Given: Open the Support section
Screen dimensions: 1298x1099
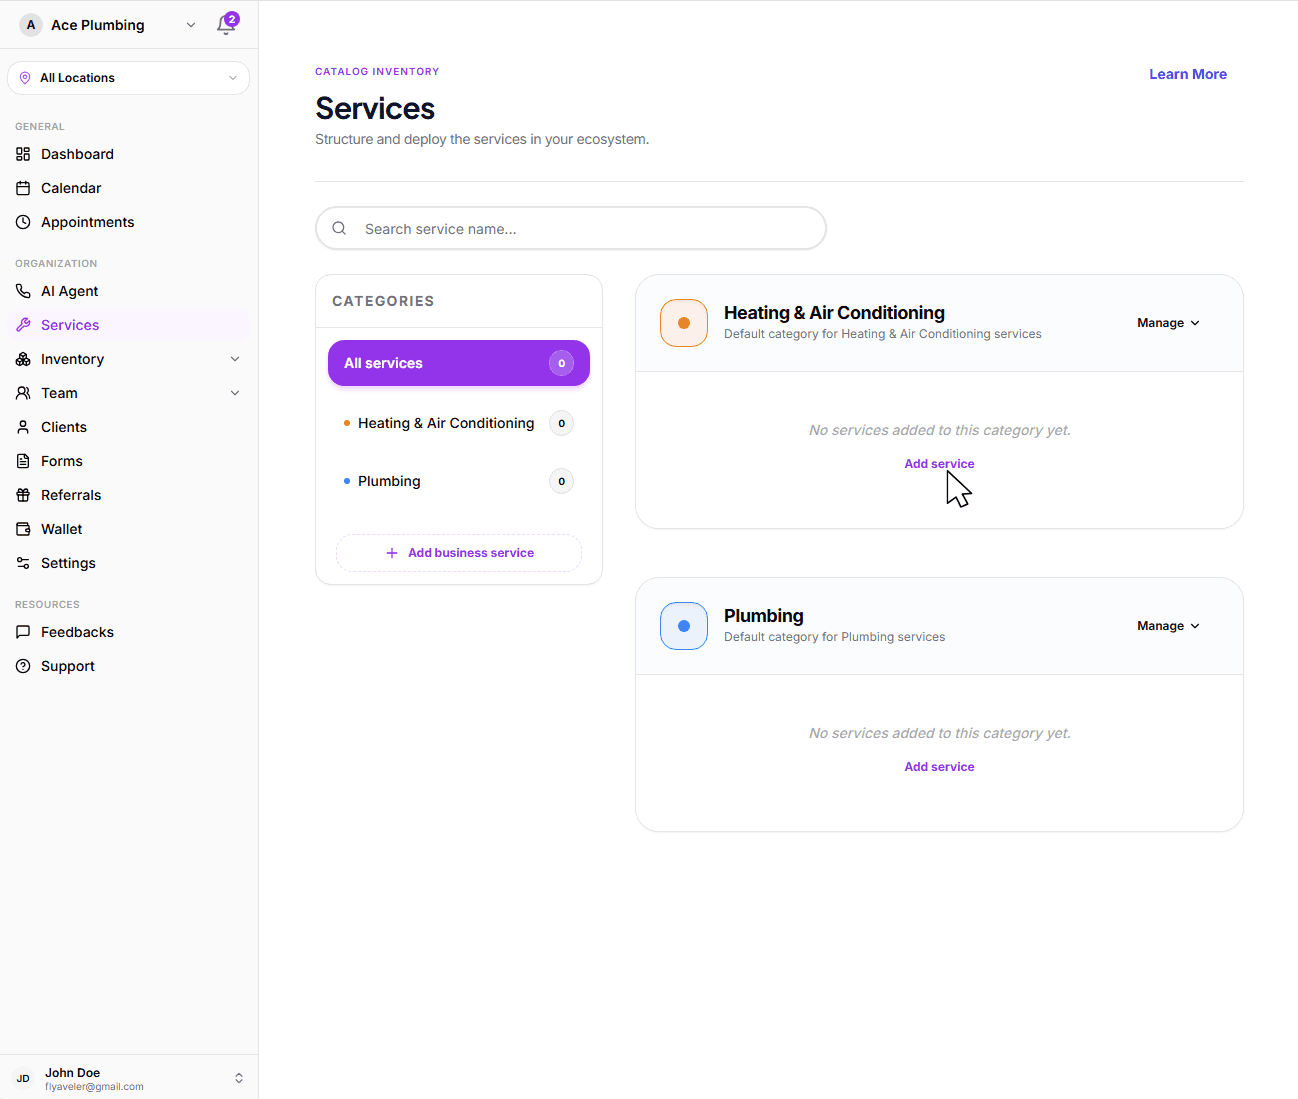Looking at the screenshot, I should point(67,666).
